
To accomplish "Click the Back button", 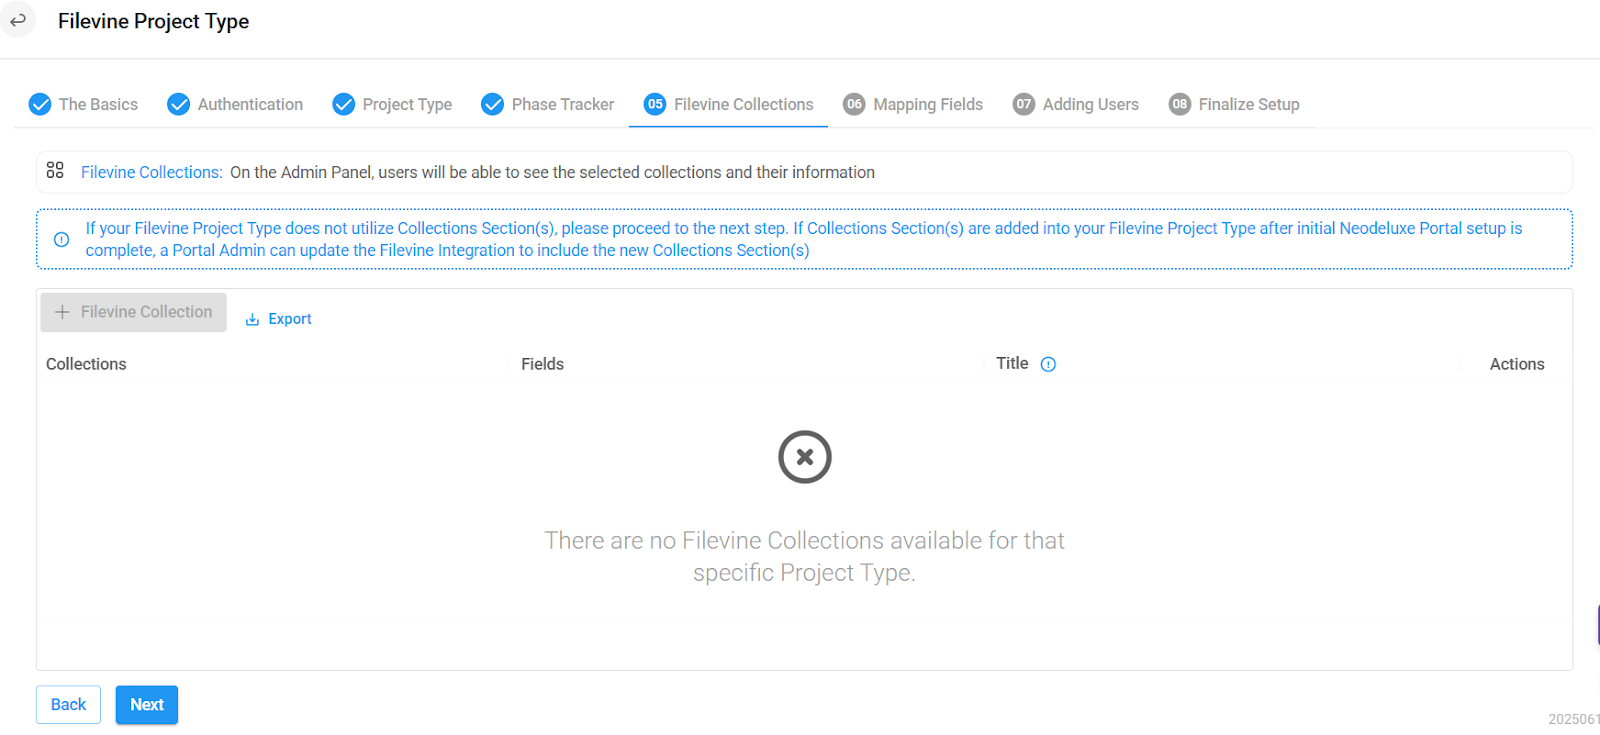I will point(68,705).
